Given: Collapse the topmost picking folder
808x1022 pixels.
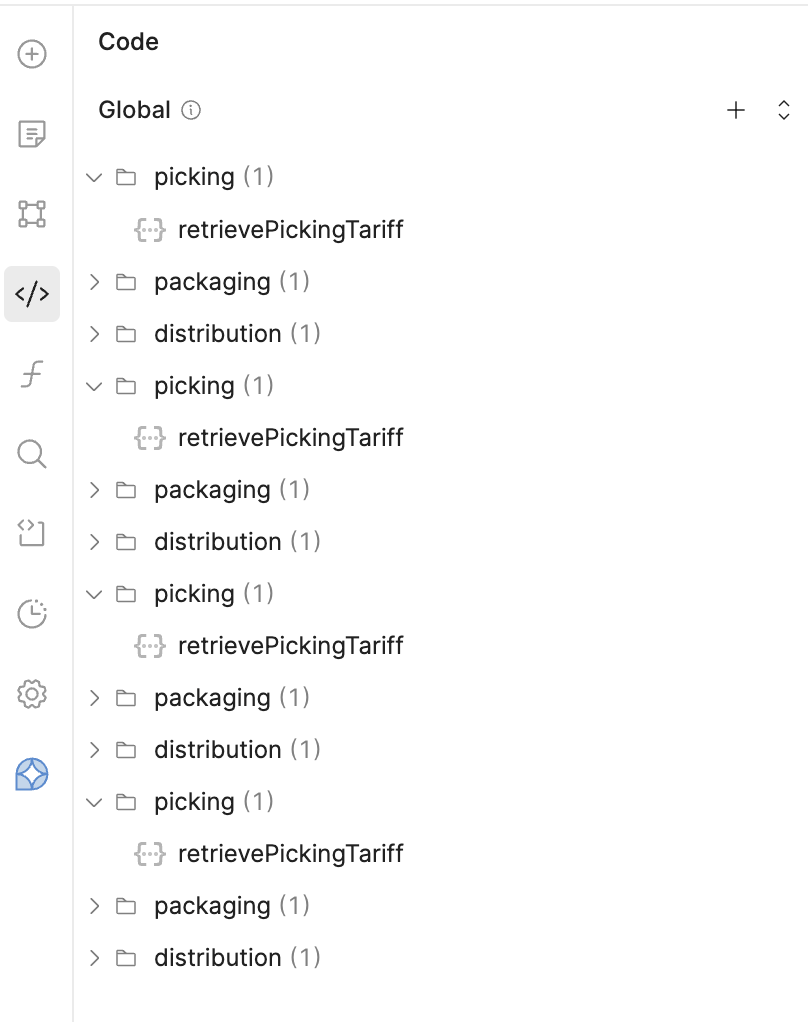Looking at the screenshot, I should 95,177.
